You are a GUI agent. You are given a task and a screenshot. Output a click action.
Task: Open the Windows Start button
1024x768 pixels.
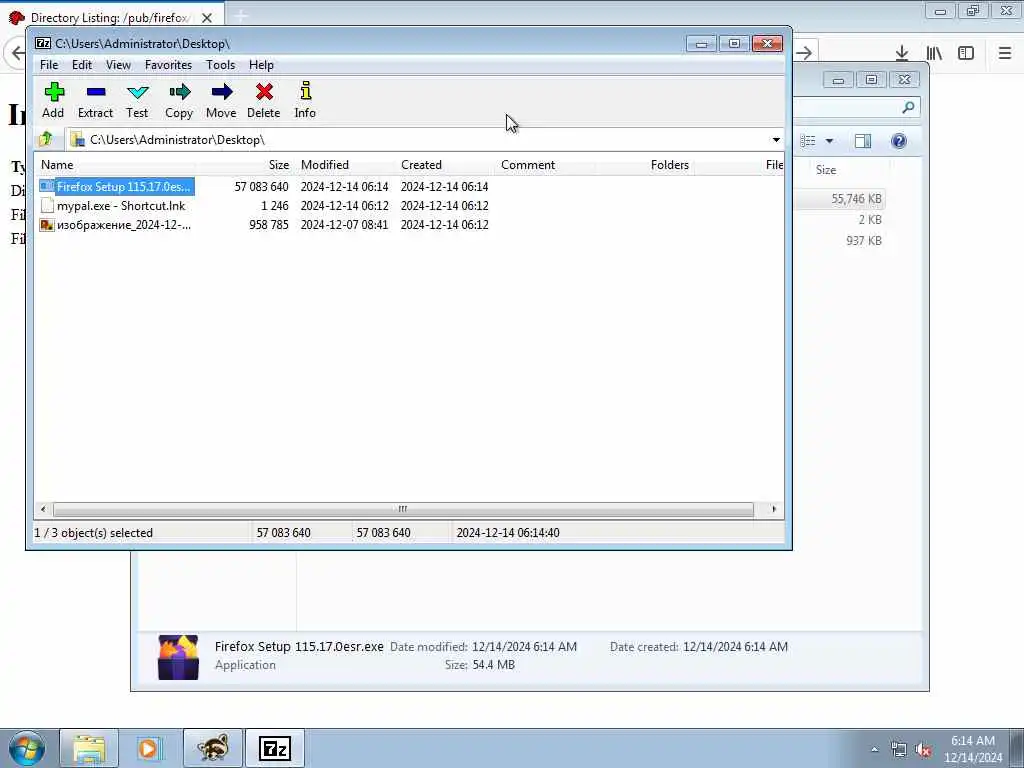pos(27,748)
